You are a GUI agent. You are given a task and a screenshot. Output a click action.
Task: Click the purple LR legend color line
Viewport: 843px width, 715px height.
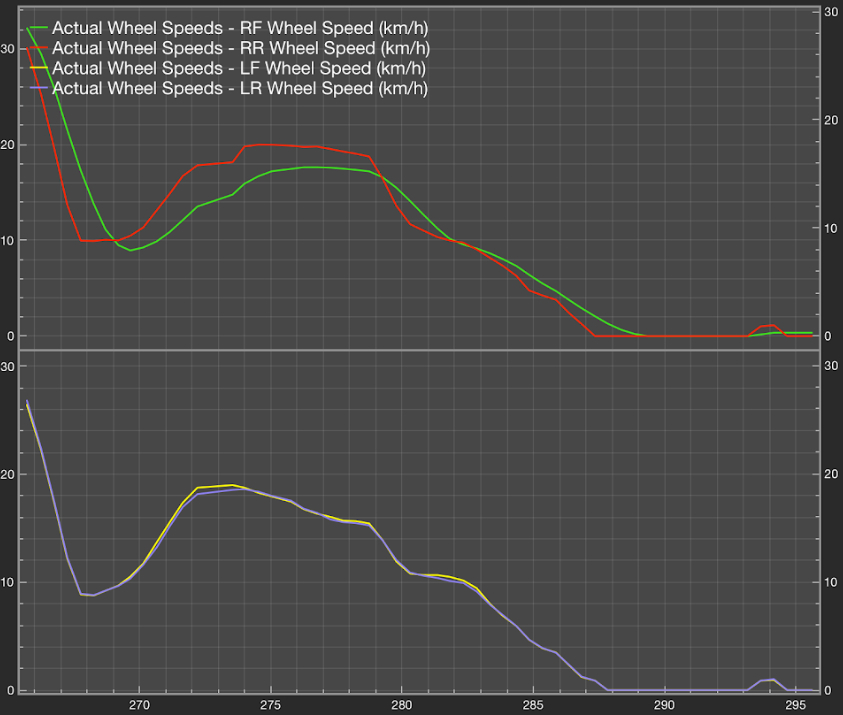[39, 88]
